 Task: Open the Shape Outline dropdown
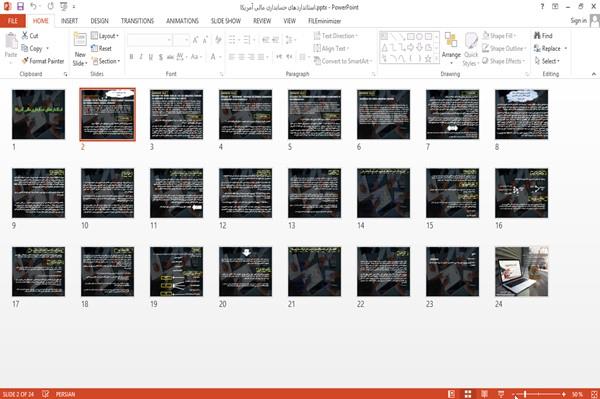point(505,48)
